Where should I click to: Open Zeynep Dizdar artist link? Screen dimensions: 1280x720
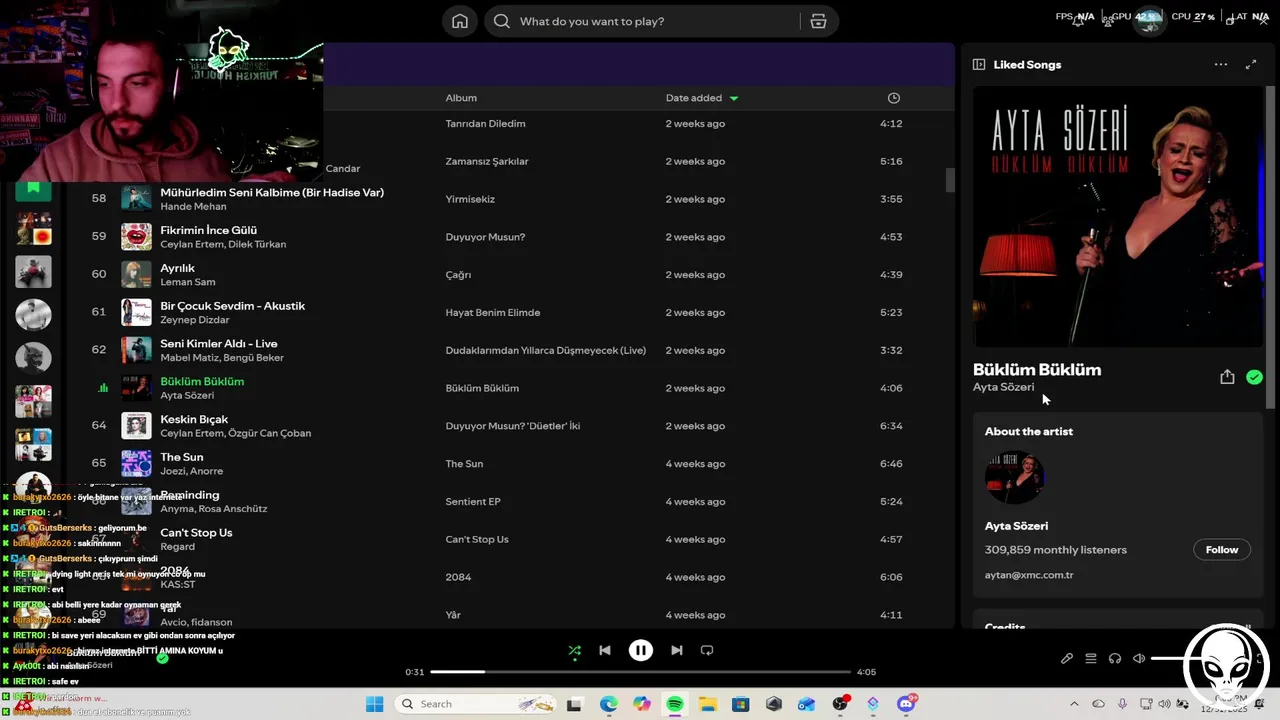194,320
